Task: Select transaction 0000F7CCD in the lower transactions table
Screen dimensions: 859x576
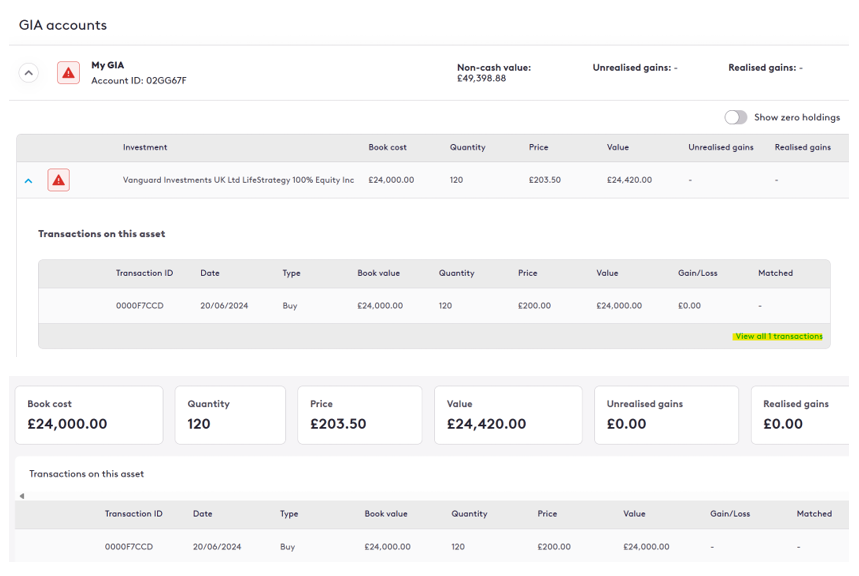Action: tap(129, 547)
